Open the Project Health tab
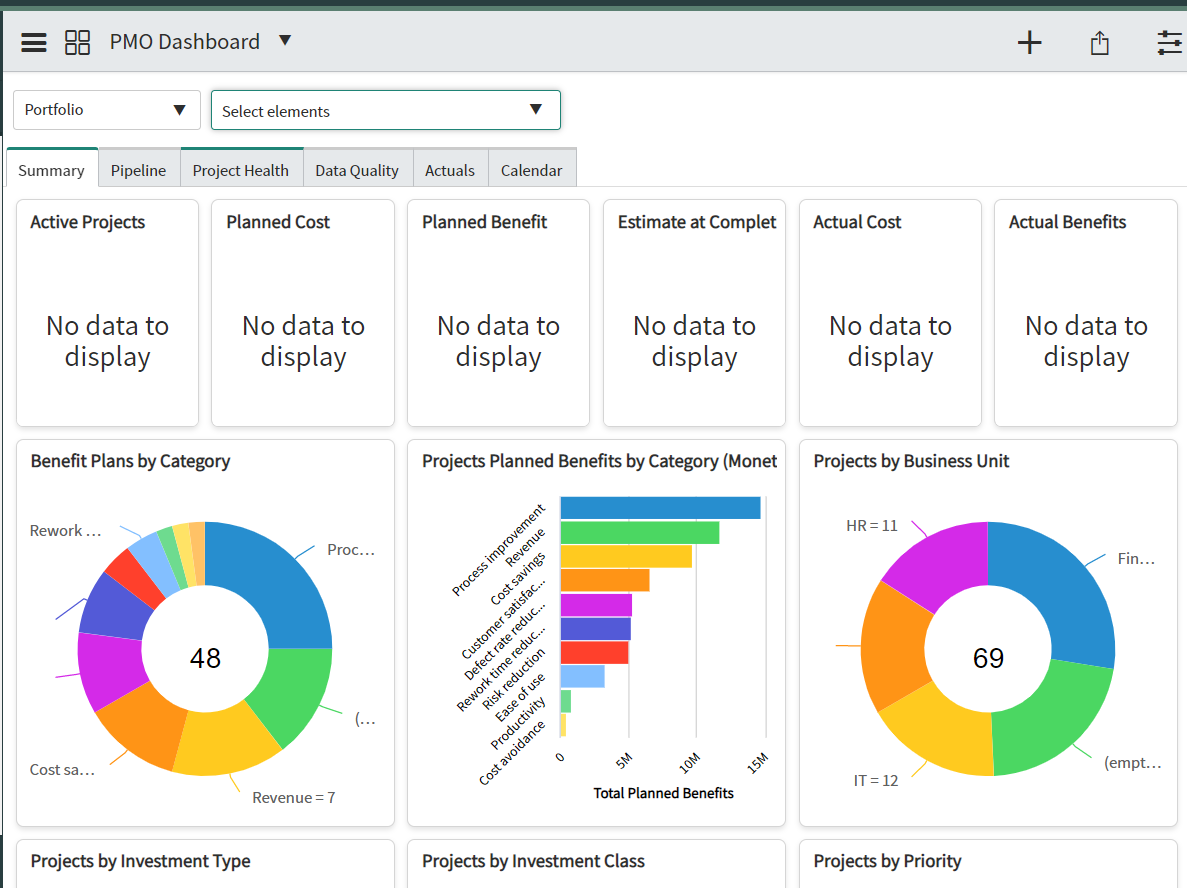The width and height of the screenshot is (1187, 888). tap(241, 169)
